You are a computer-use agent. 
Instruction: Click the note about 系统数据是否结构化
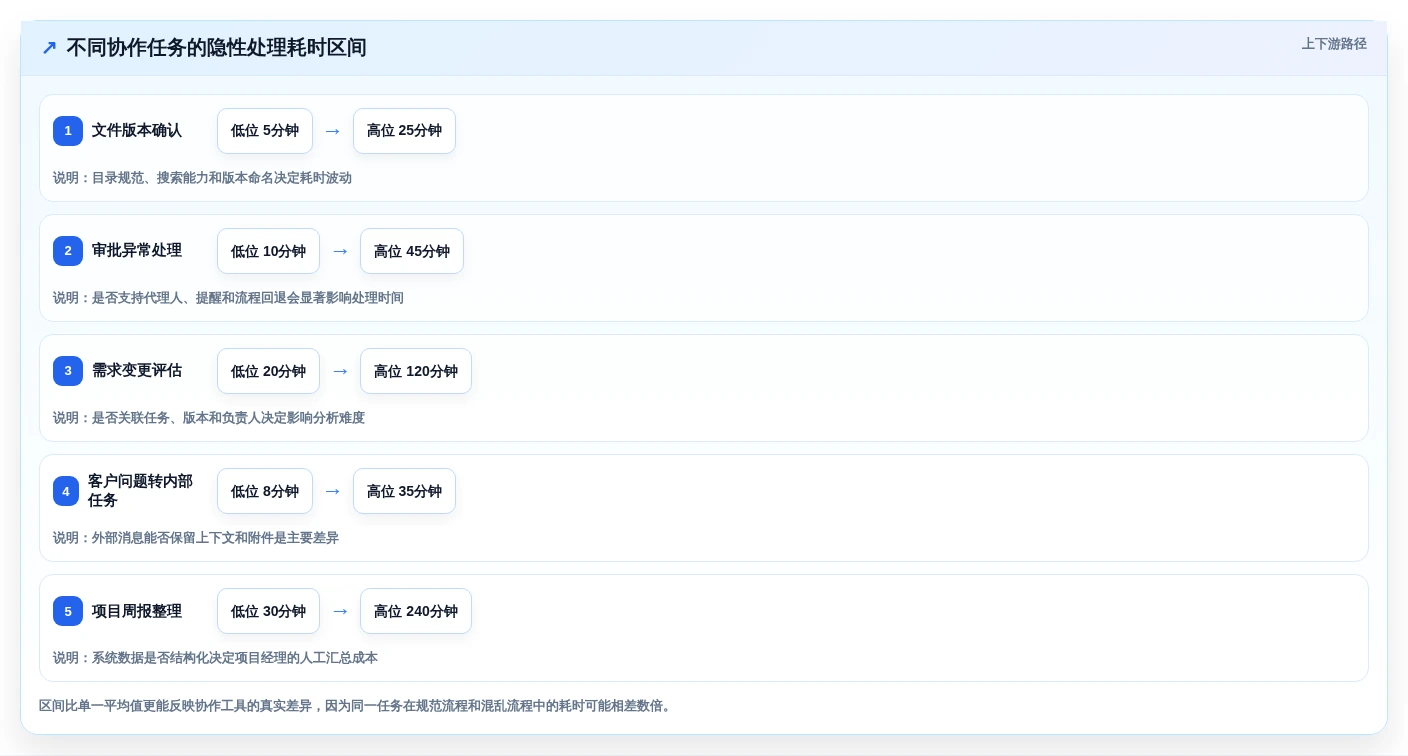pyautogui.click(x=215, y=658)
